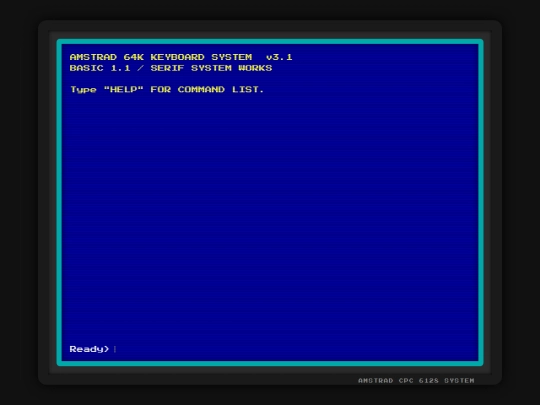540x405 pixels.
Task: Click the Type "HELP" FOR COMMAND LIST text
Action: click(x=167, y=90)
